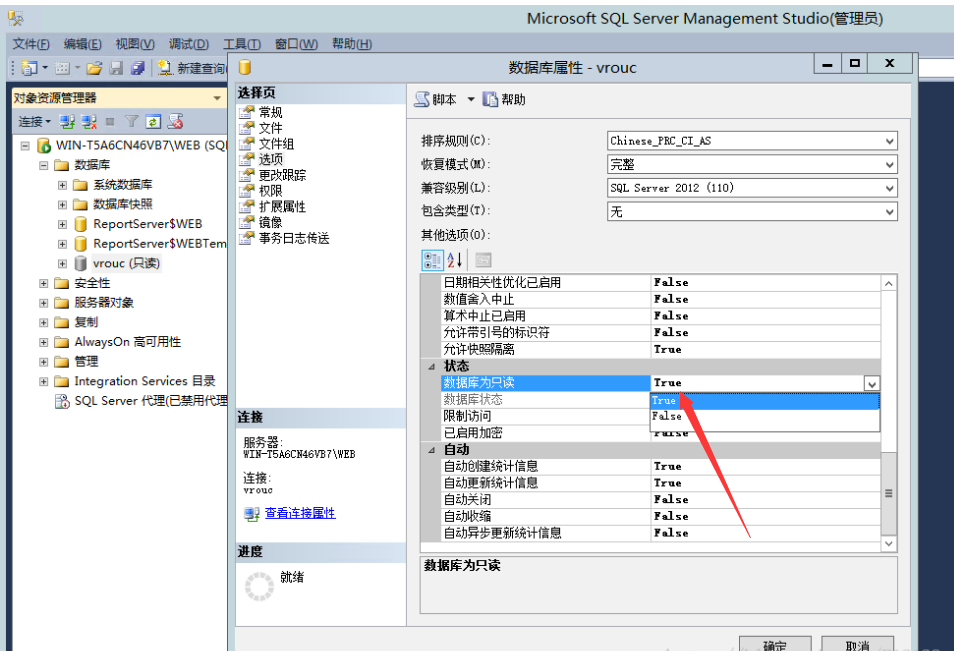Open the 包含类型 containment type dropdown
The image size is (954, 651).
[890, 212]
